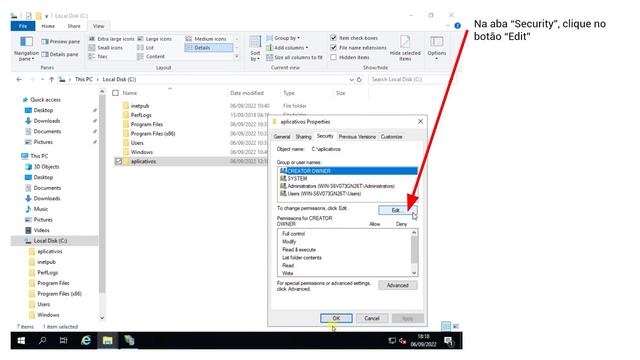Open the Add columns dropdown
Viewport: 640px width, 360px height.
[x=287, y=48]
